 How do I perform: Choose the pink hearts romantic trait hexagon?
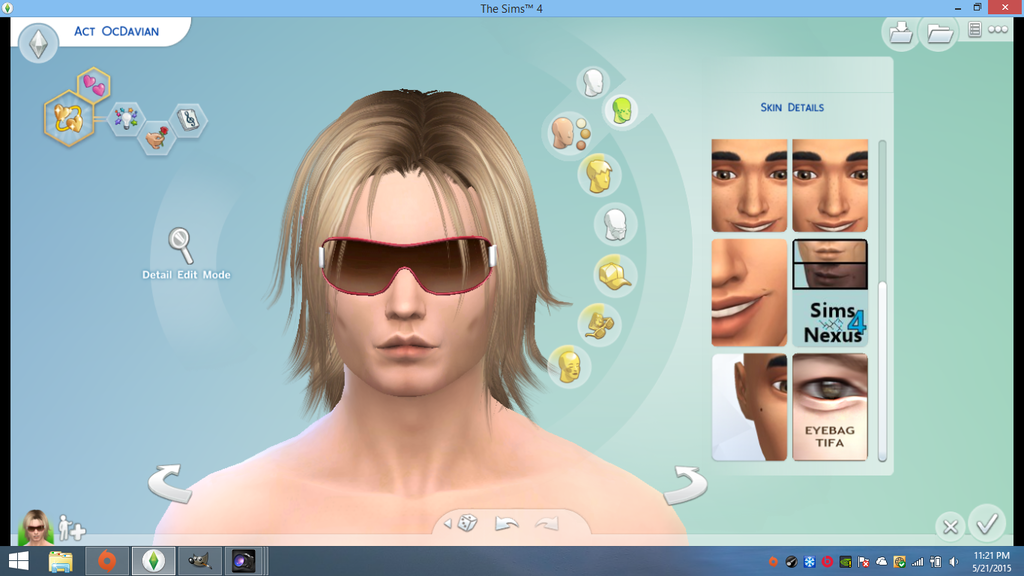point(94,85)
